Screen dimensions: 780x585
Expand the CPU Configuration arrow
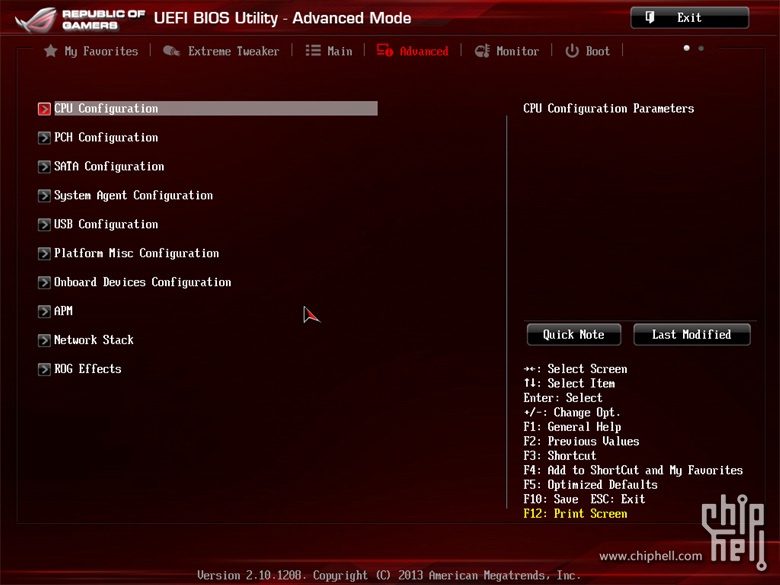point(44,108)
